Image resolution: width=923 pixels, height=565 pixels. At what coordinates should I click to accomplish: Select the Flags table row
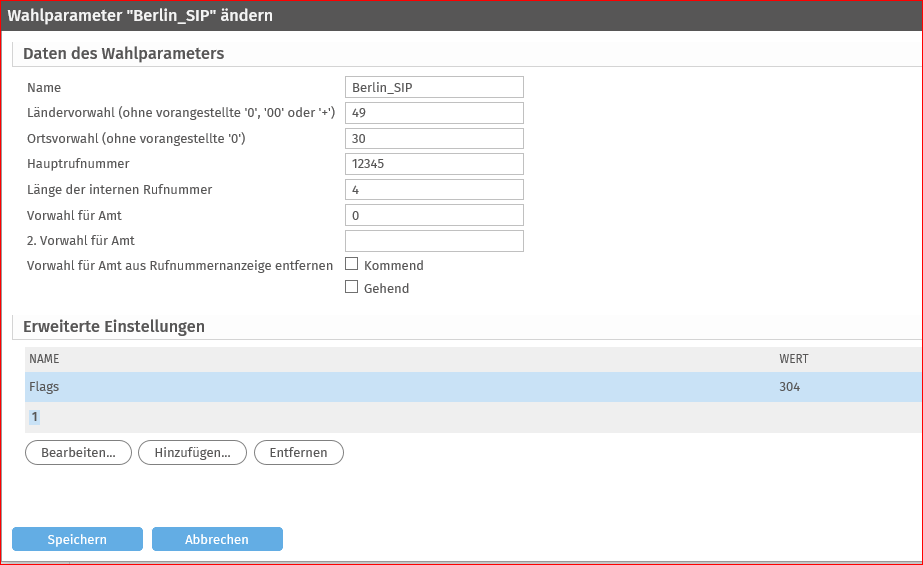pyautogui.click(x=473, y=387)
